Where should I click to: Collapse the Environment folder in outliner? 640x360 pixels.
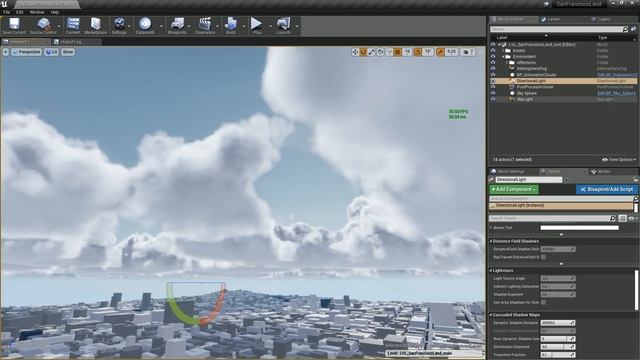[503, 57]
